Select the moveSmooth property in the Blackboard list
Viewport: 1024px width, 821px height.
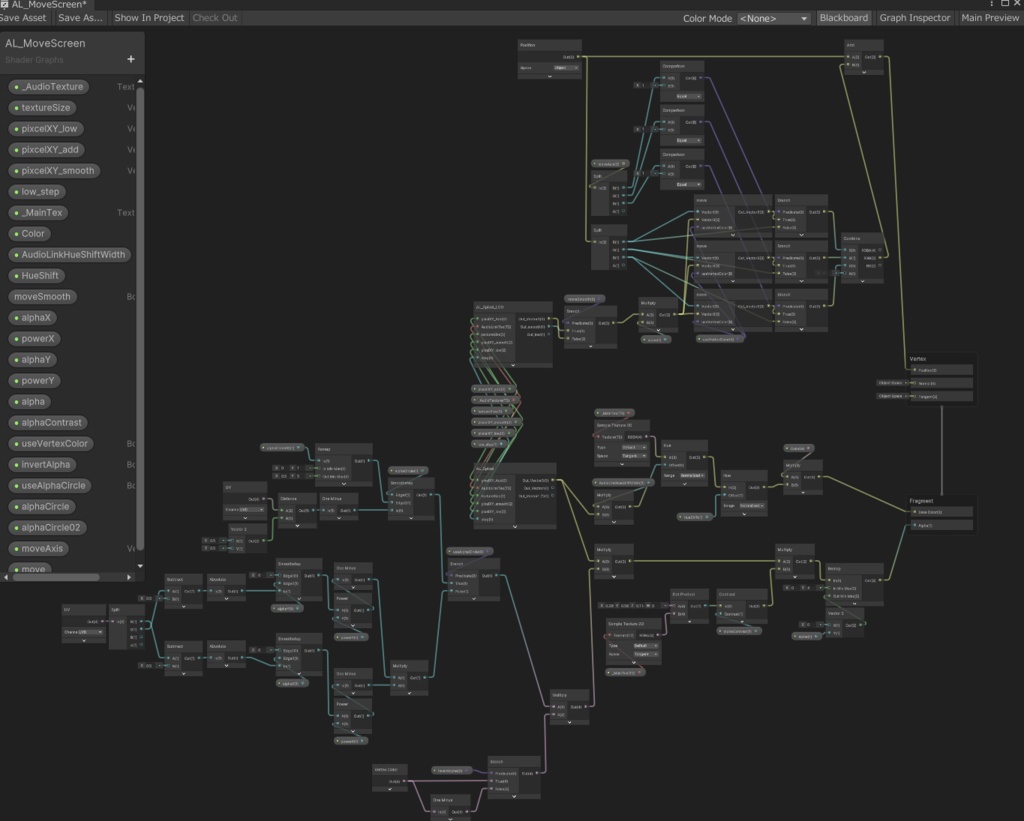[42, 297]
